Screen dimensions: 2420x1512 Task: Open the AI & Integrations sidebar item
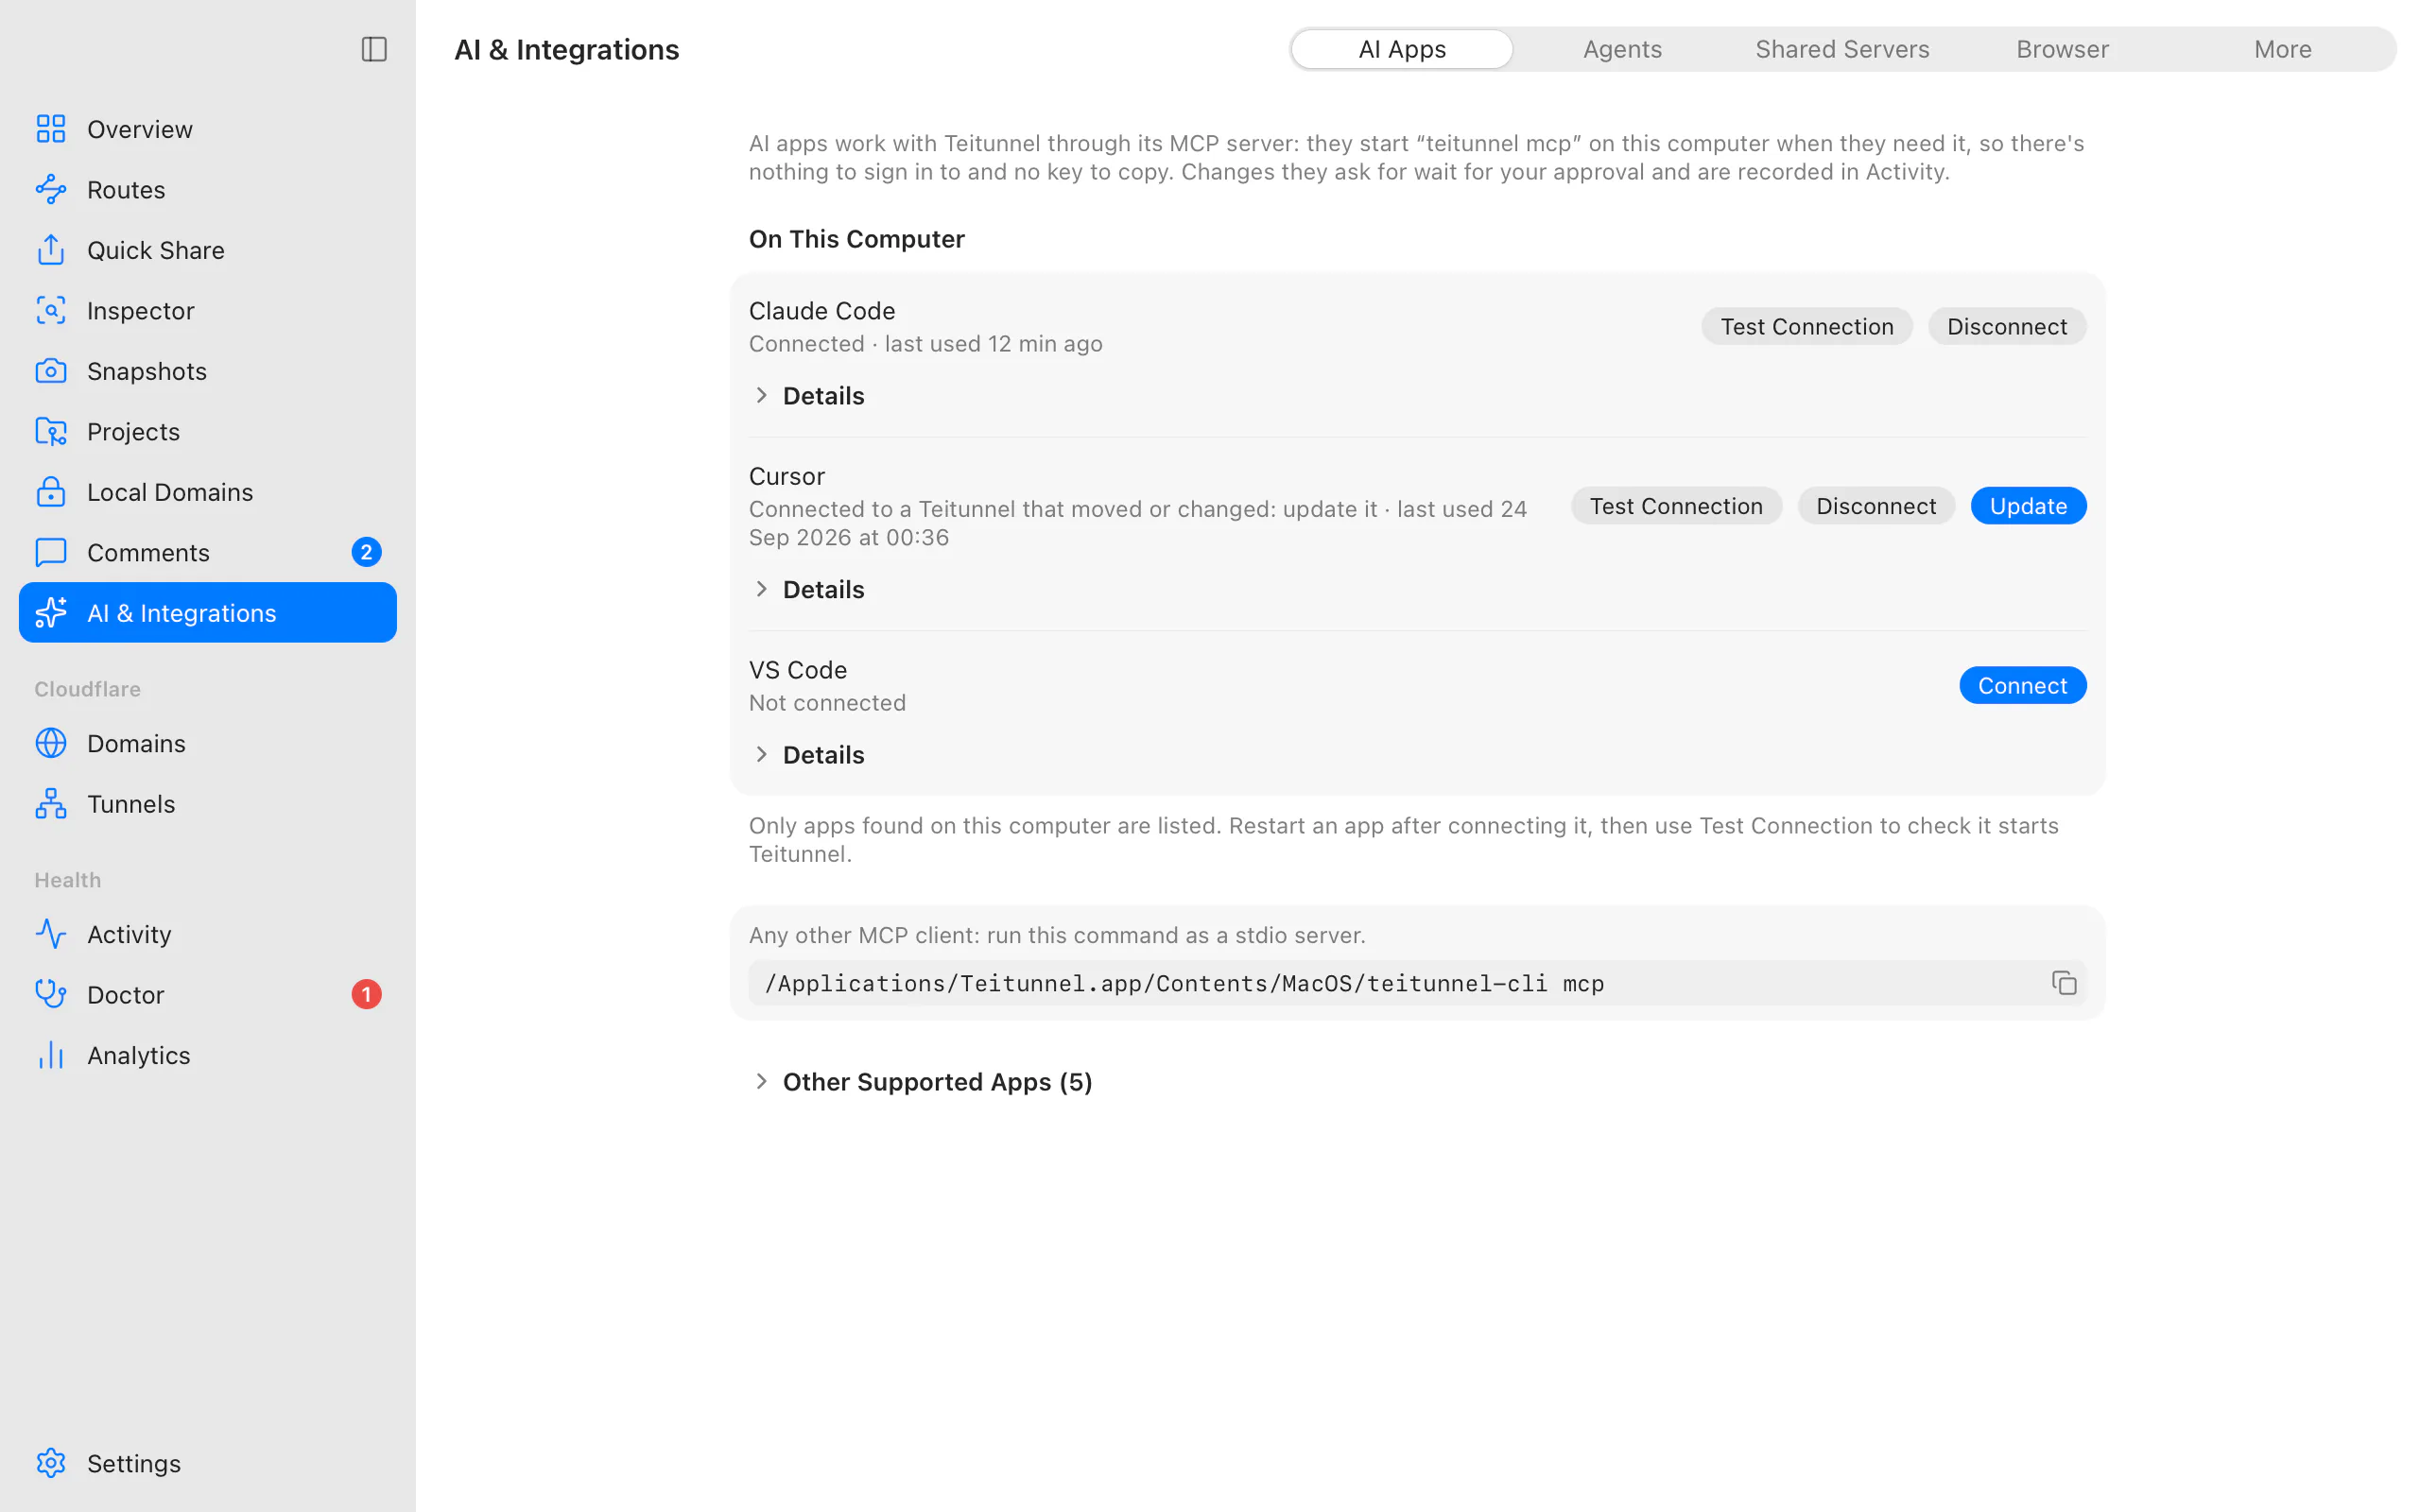click(208, 613)
